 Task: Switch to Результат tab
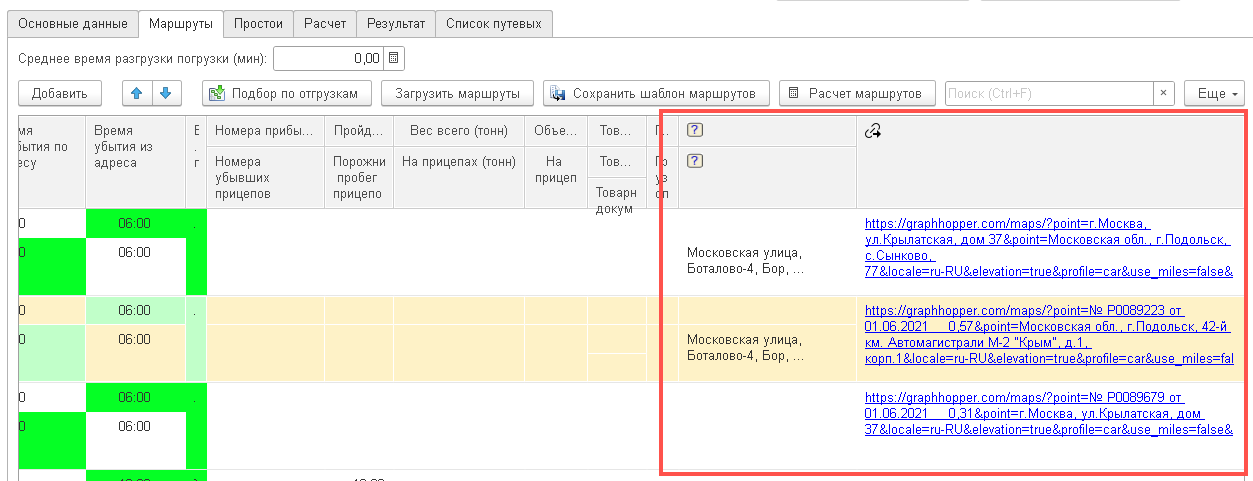click(x=396, y=23)
